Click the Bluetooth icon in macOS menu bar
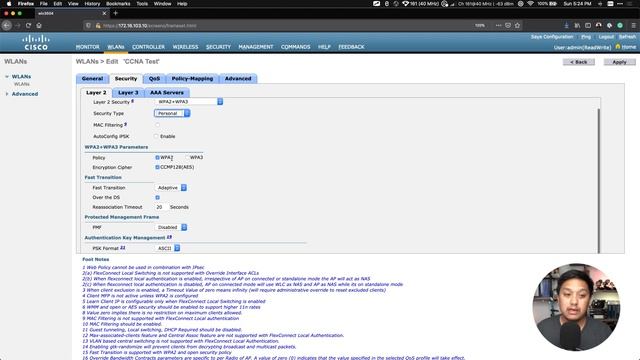The height and width of the screenshot is (360, 640). (x=387, y=3)
